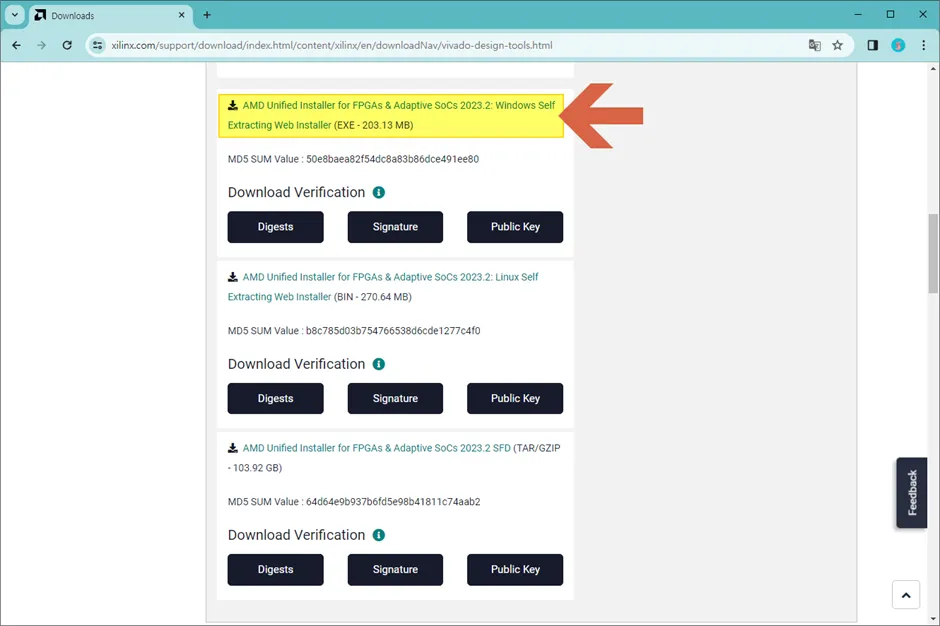Go back to the previous page
This screenshot has width=940, height=626.
click(17, 45)
